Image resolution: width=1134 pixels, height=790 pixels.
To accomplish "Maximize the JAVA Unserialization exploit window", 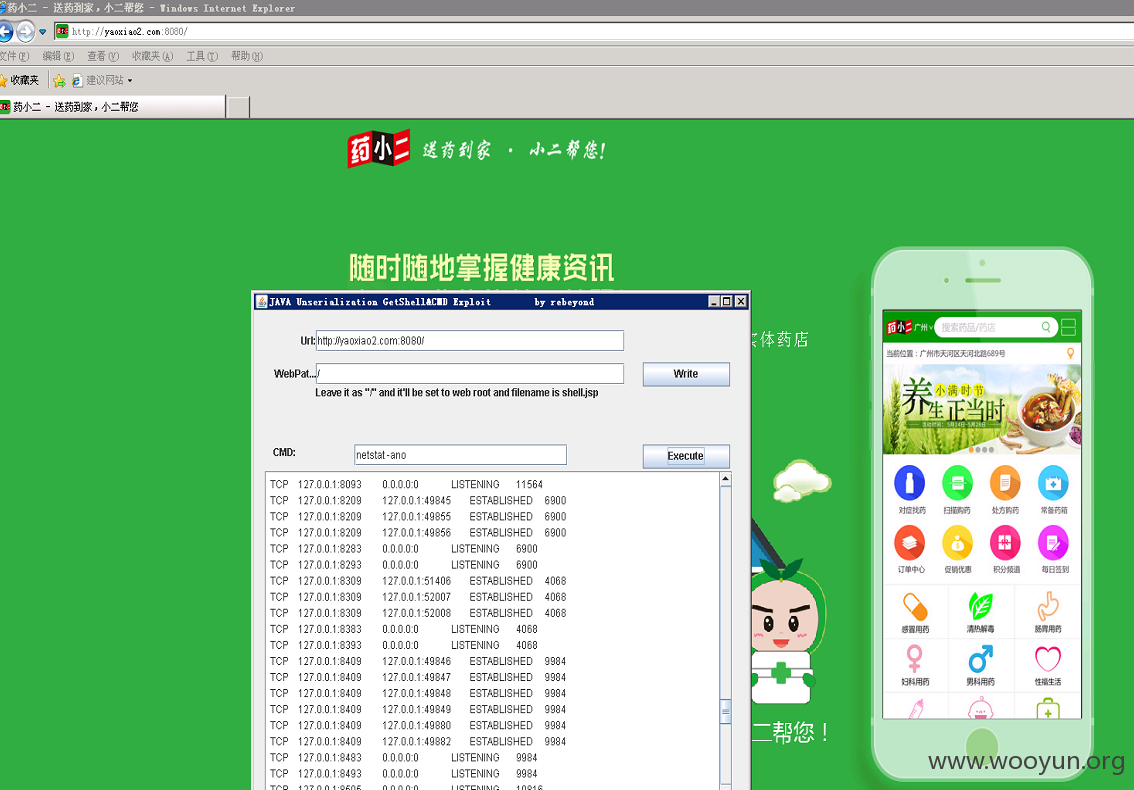I will (727, 302).
